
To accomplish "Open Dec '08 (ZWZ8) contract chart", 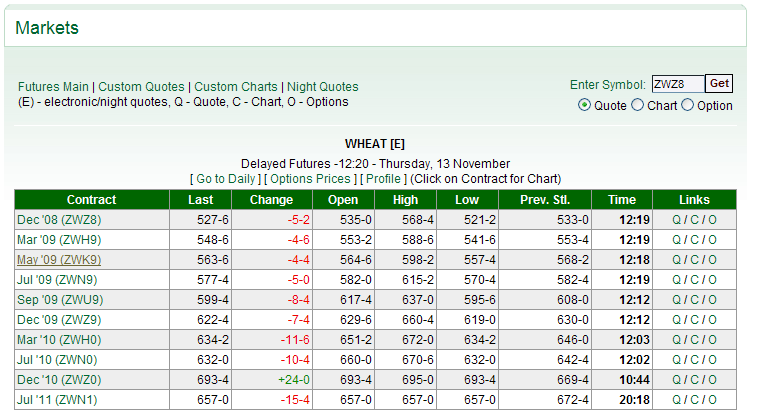I will [59, 220].
